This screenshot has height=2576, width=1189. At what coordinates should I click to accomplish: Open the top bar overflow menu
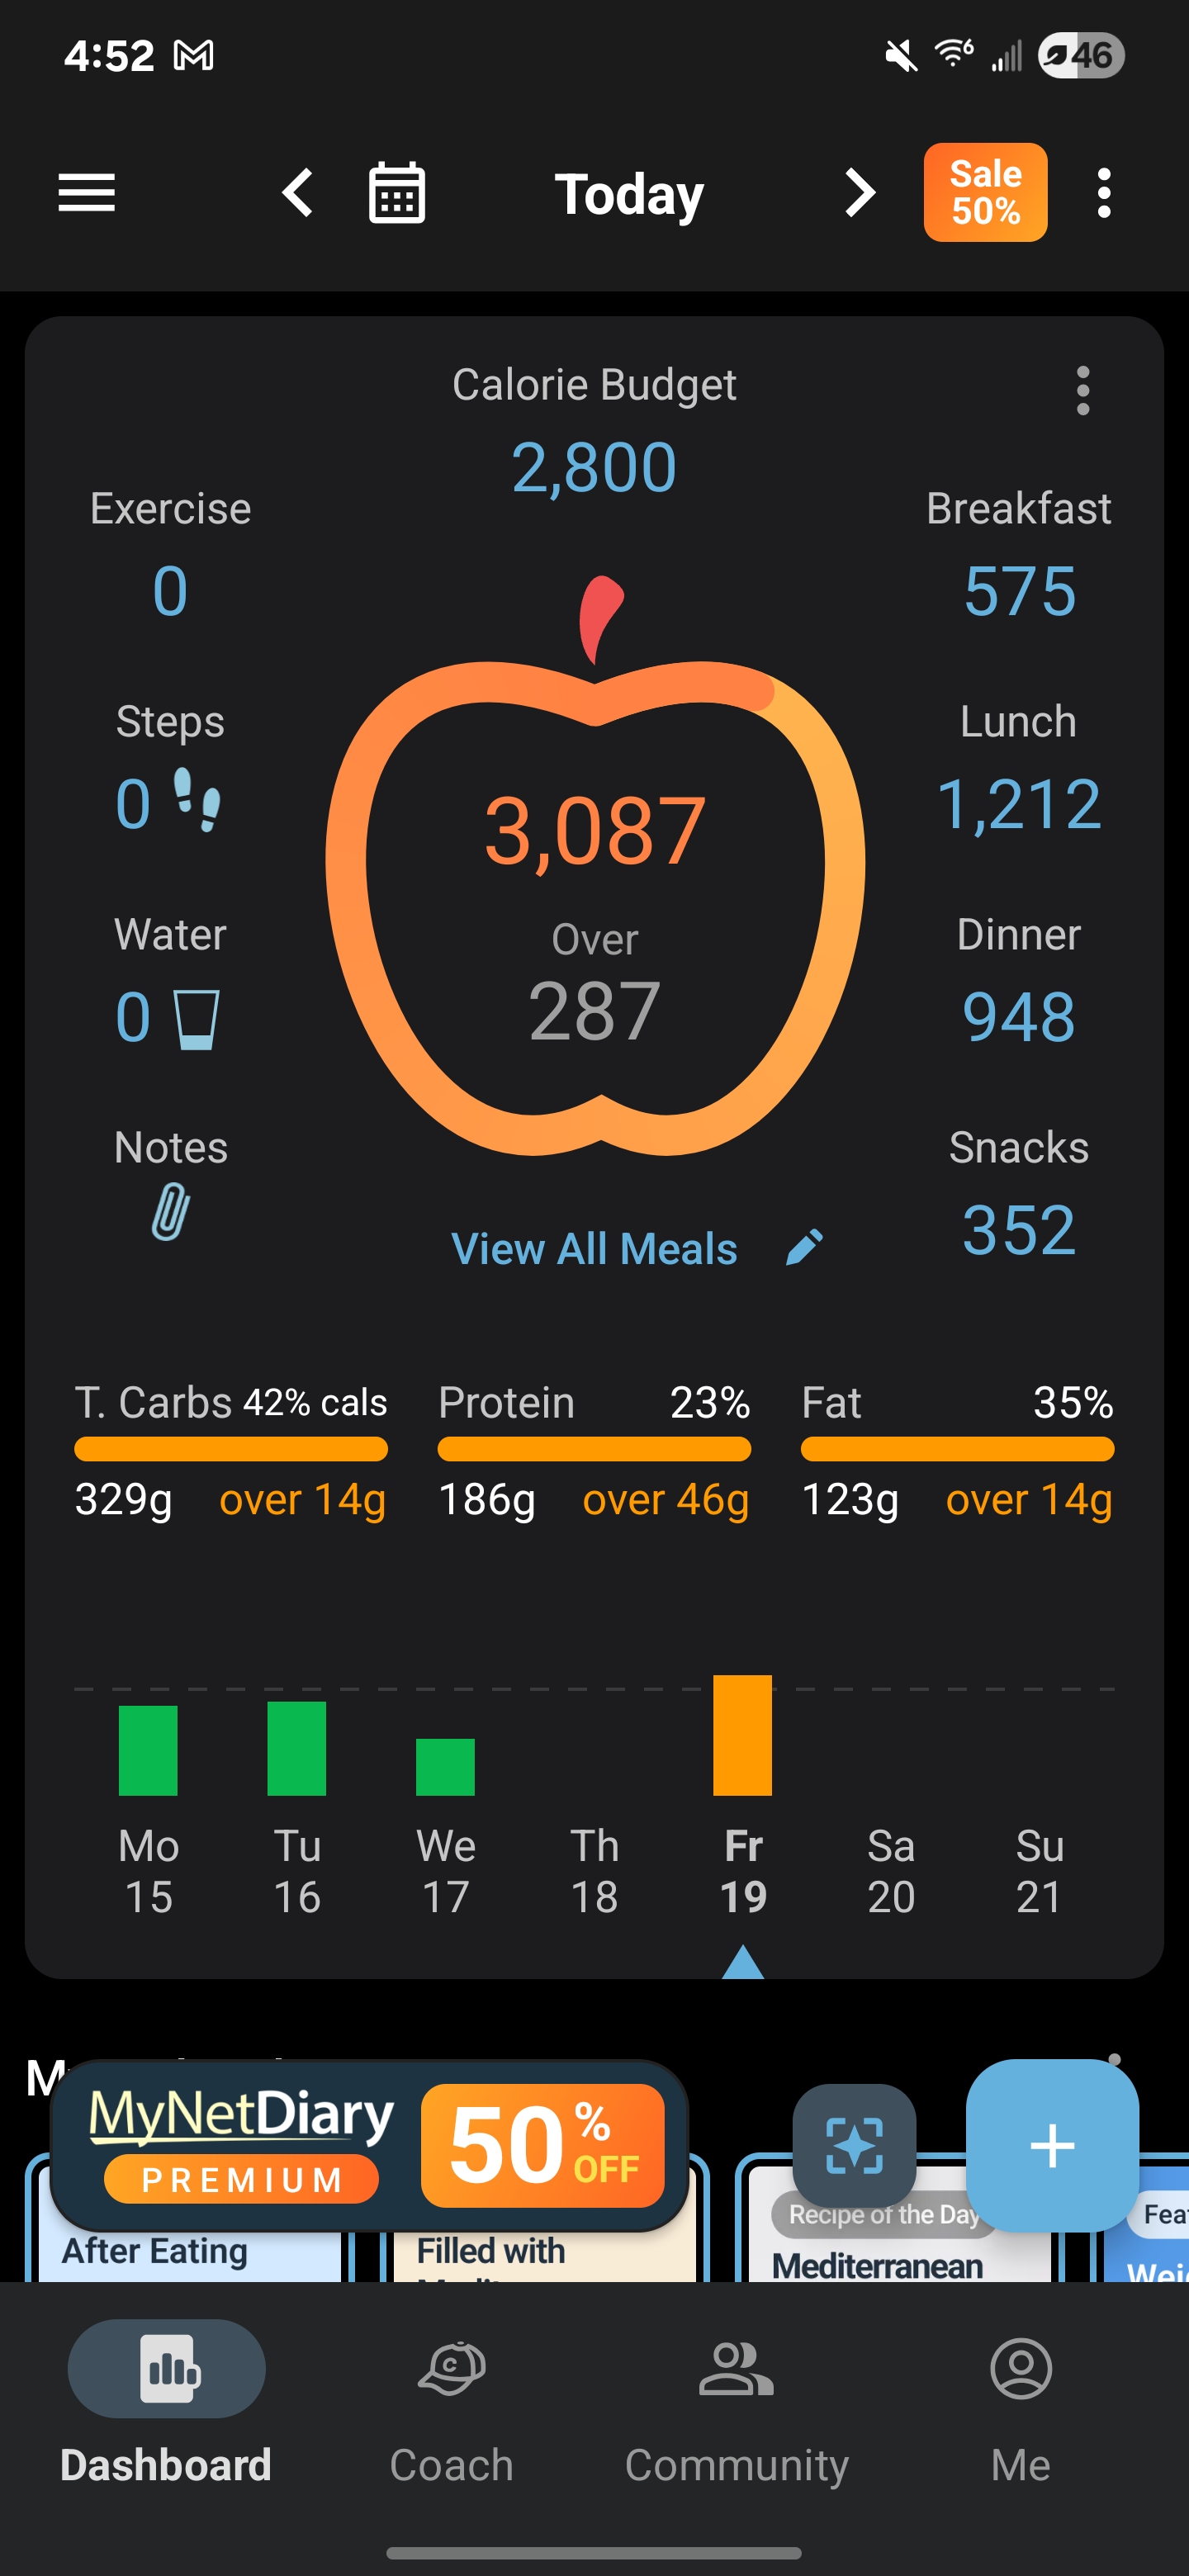click(1103, 193)
